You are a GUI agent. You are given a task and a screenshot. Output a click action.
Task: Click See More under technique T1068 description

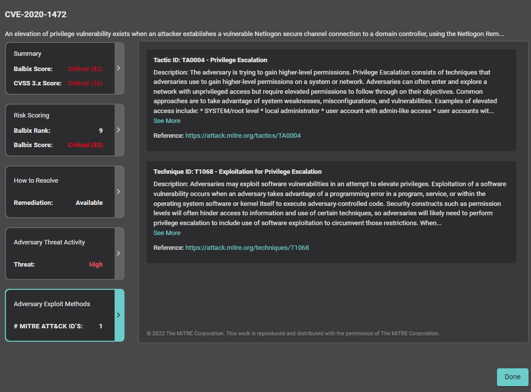click(x=167, y=233)
